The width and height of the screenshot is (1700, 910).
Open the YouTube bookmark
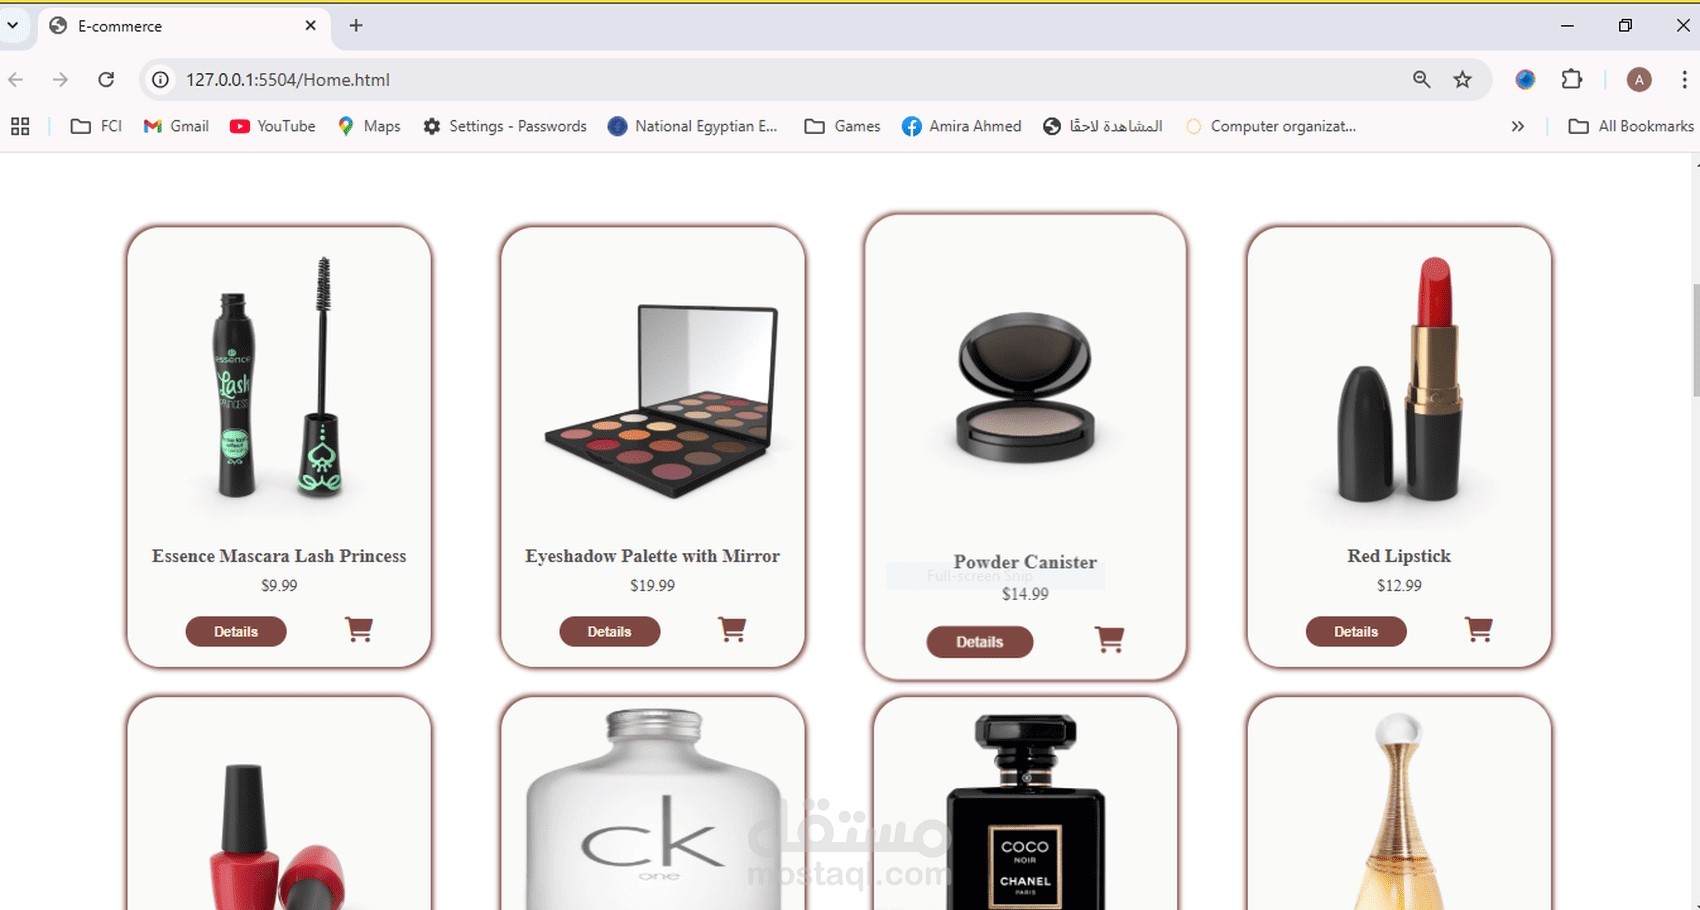pyautogui.click(x=273, y=126)
